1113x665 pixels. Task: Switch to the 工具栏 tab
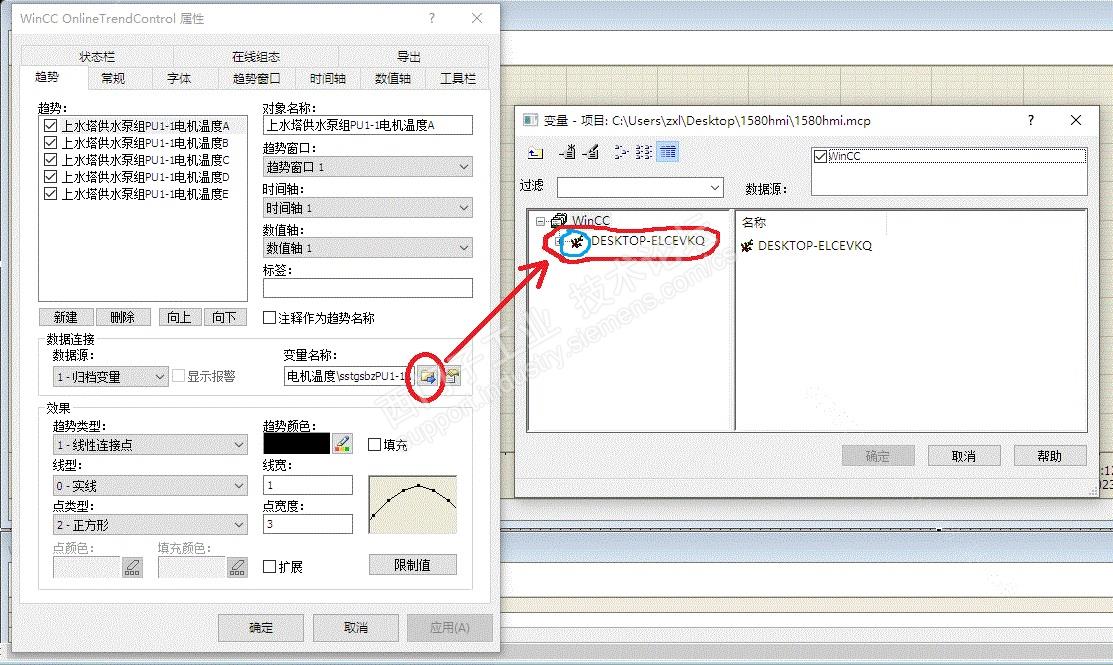[458, 78]
